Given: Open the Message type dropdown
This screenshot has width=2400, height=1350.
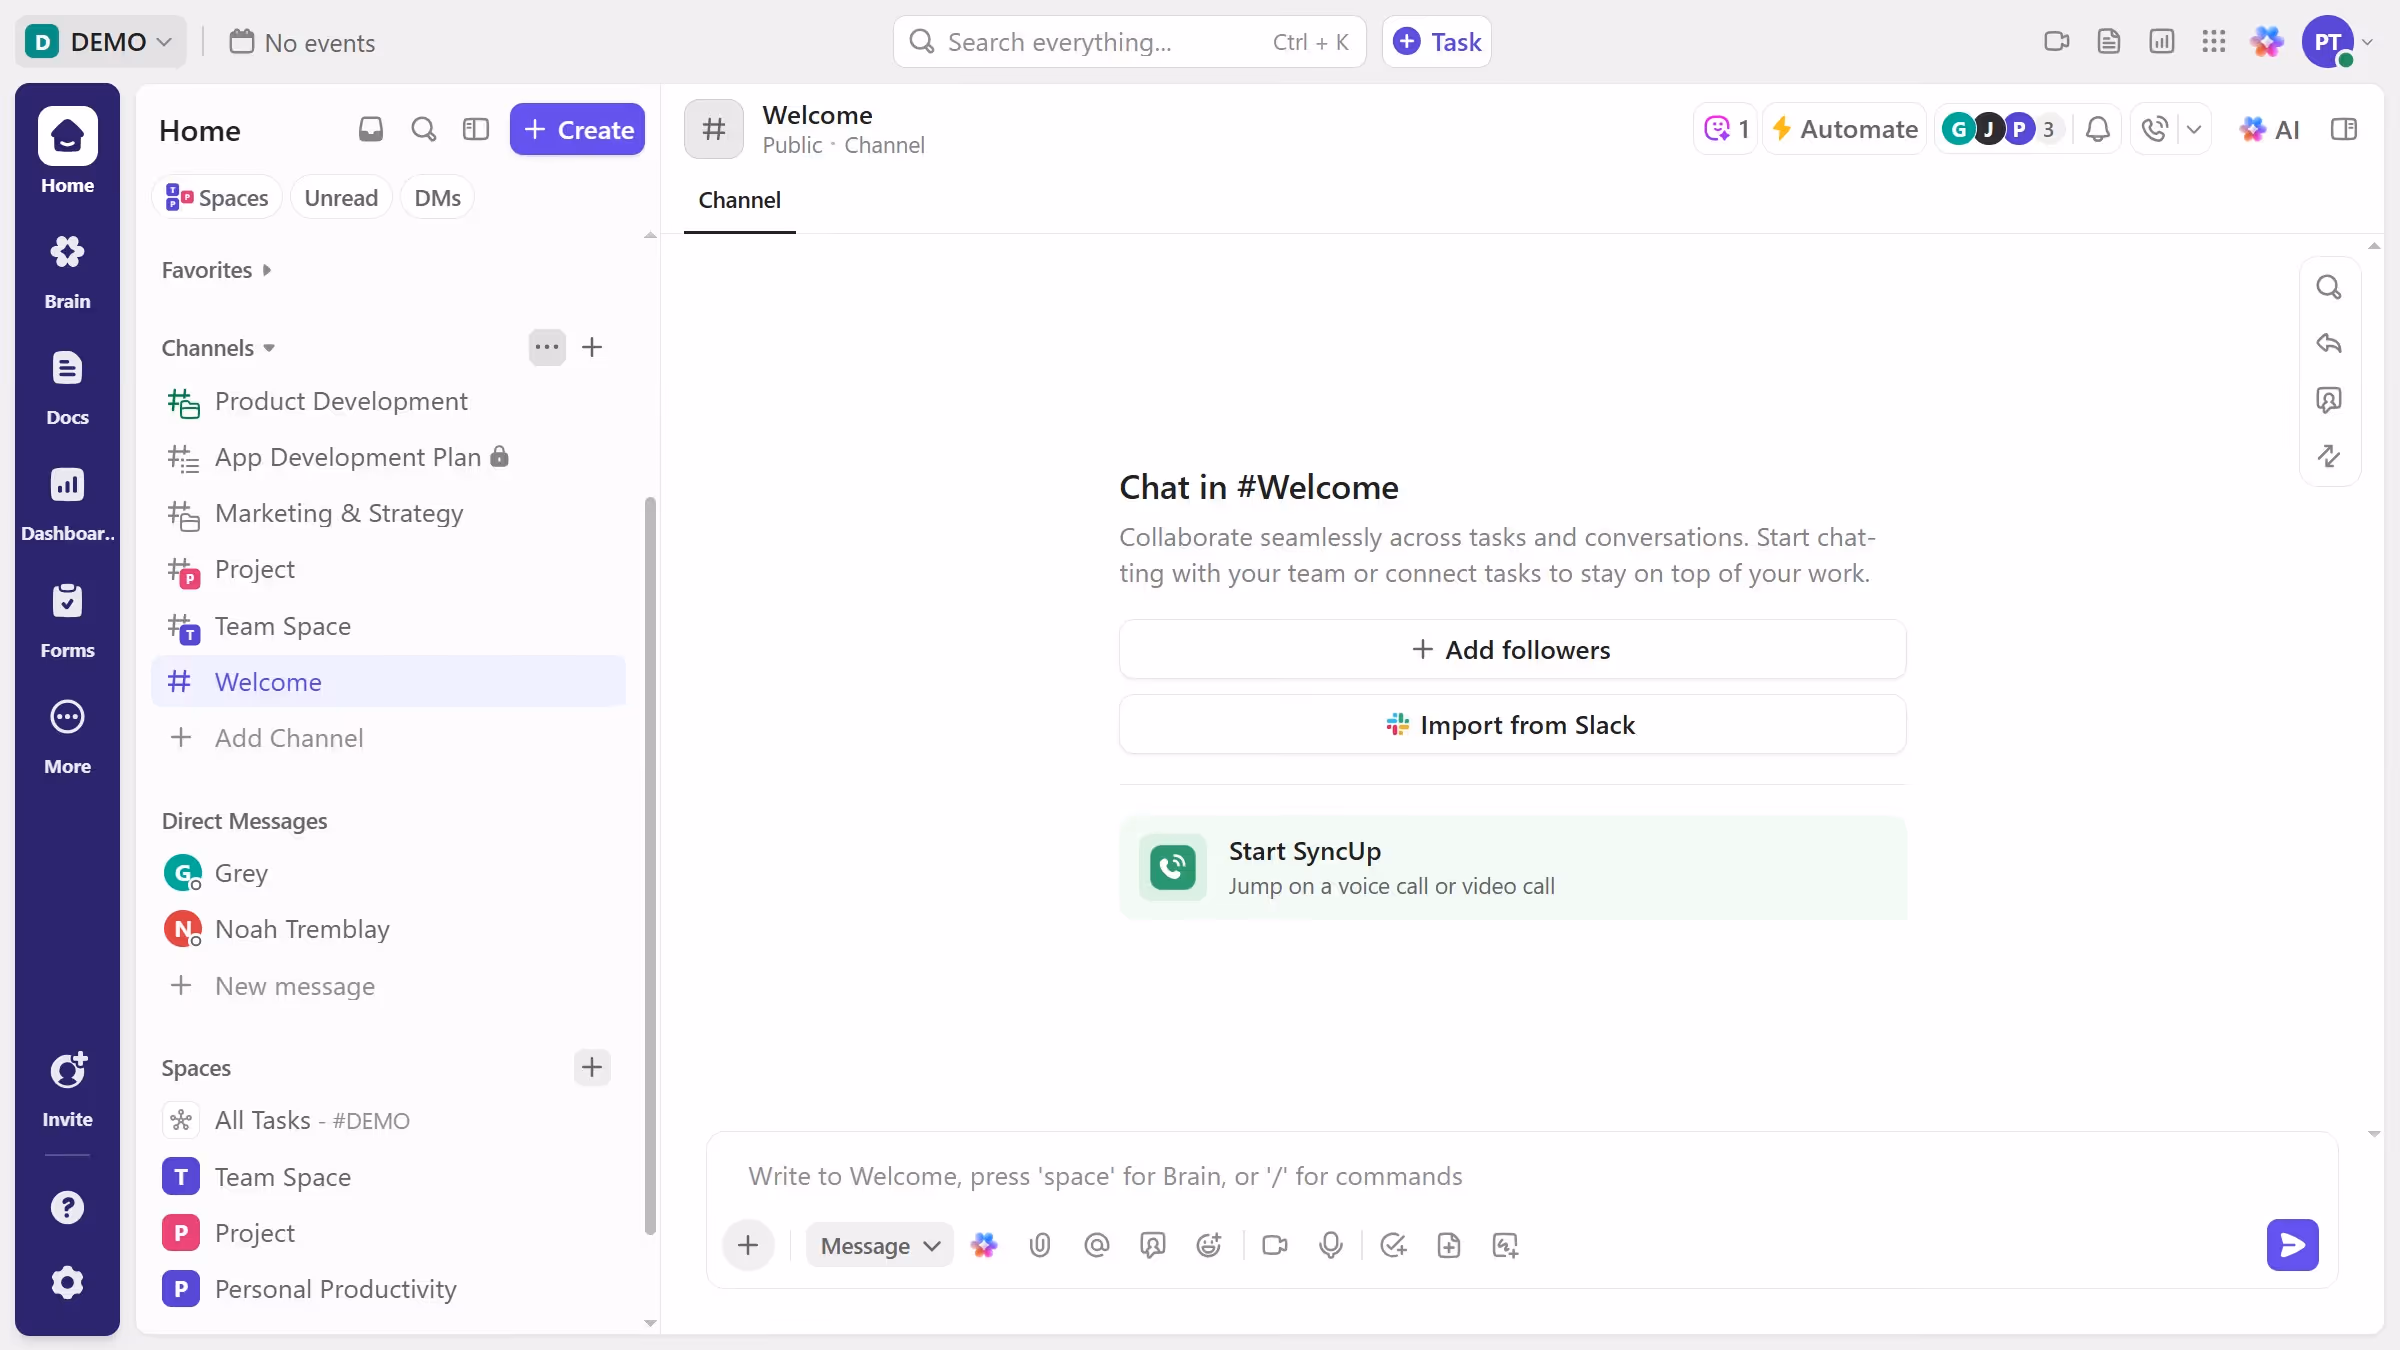Looking at the screenshot, I should (878, 1245).
